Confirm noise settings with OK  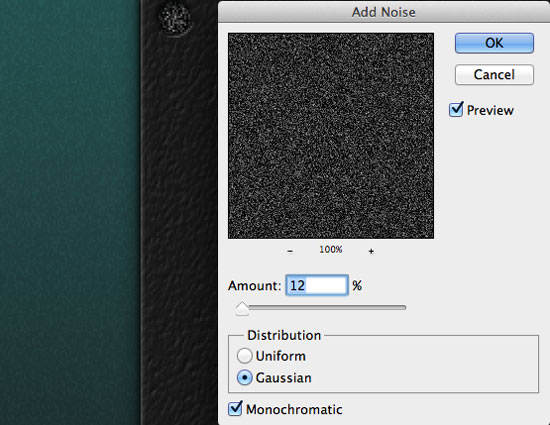click(494, 43)
